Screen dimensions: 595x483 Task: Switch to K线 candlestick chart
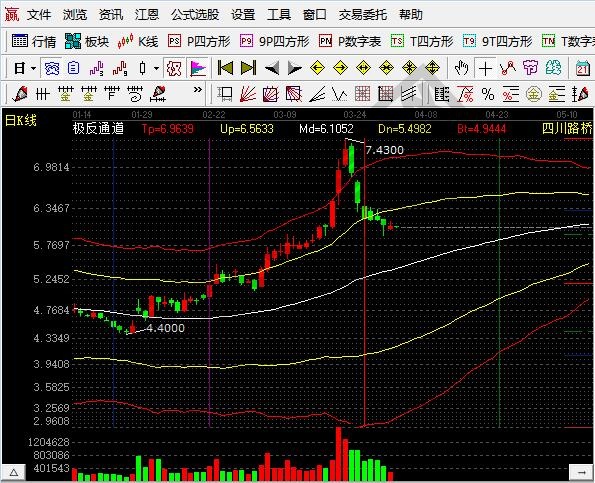138,41
